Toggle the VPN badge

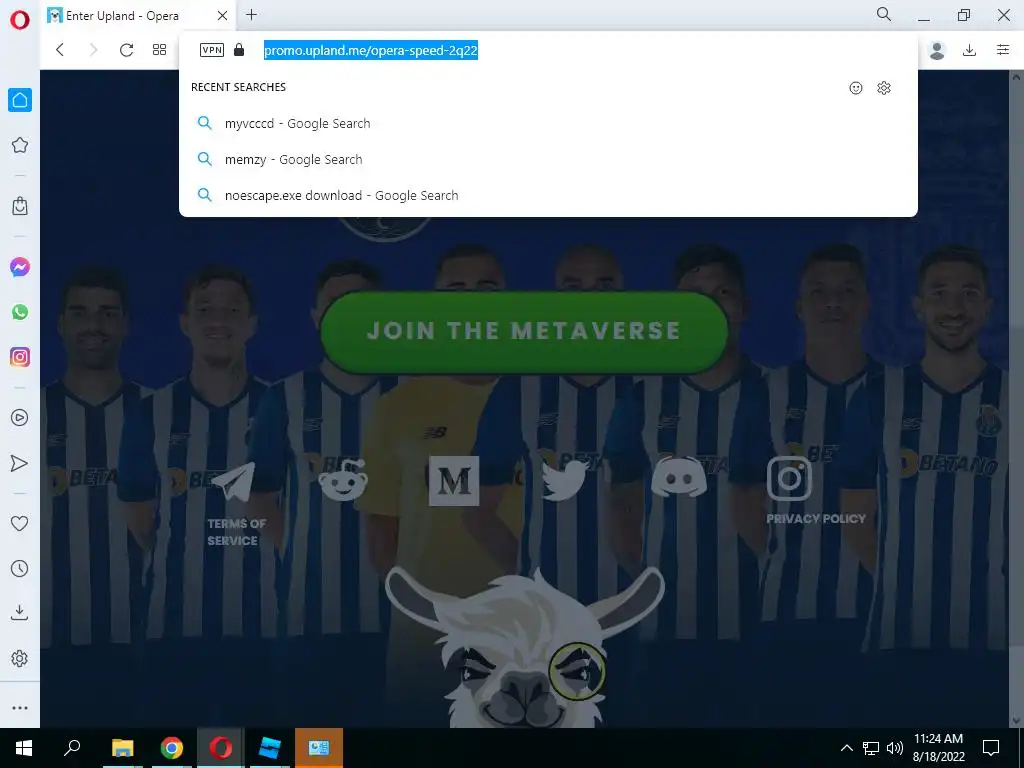[212, 50]
